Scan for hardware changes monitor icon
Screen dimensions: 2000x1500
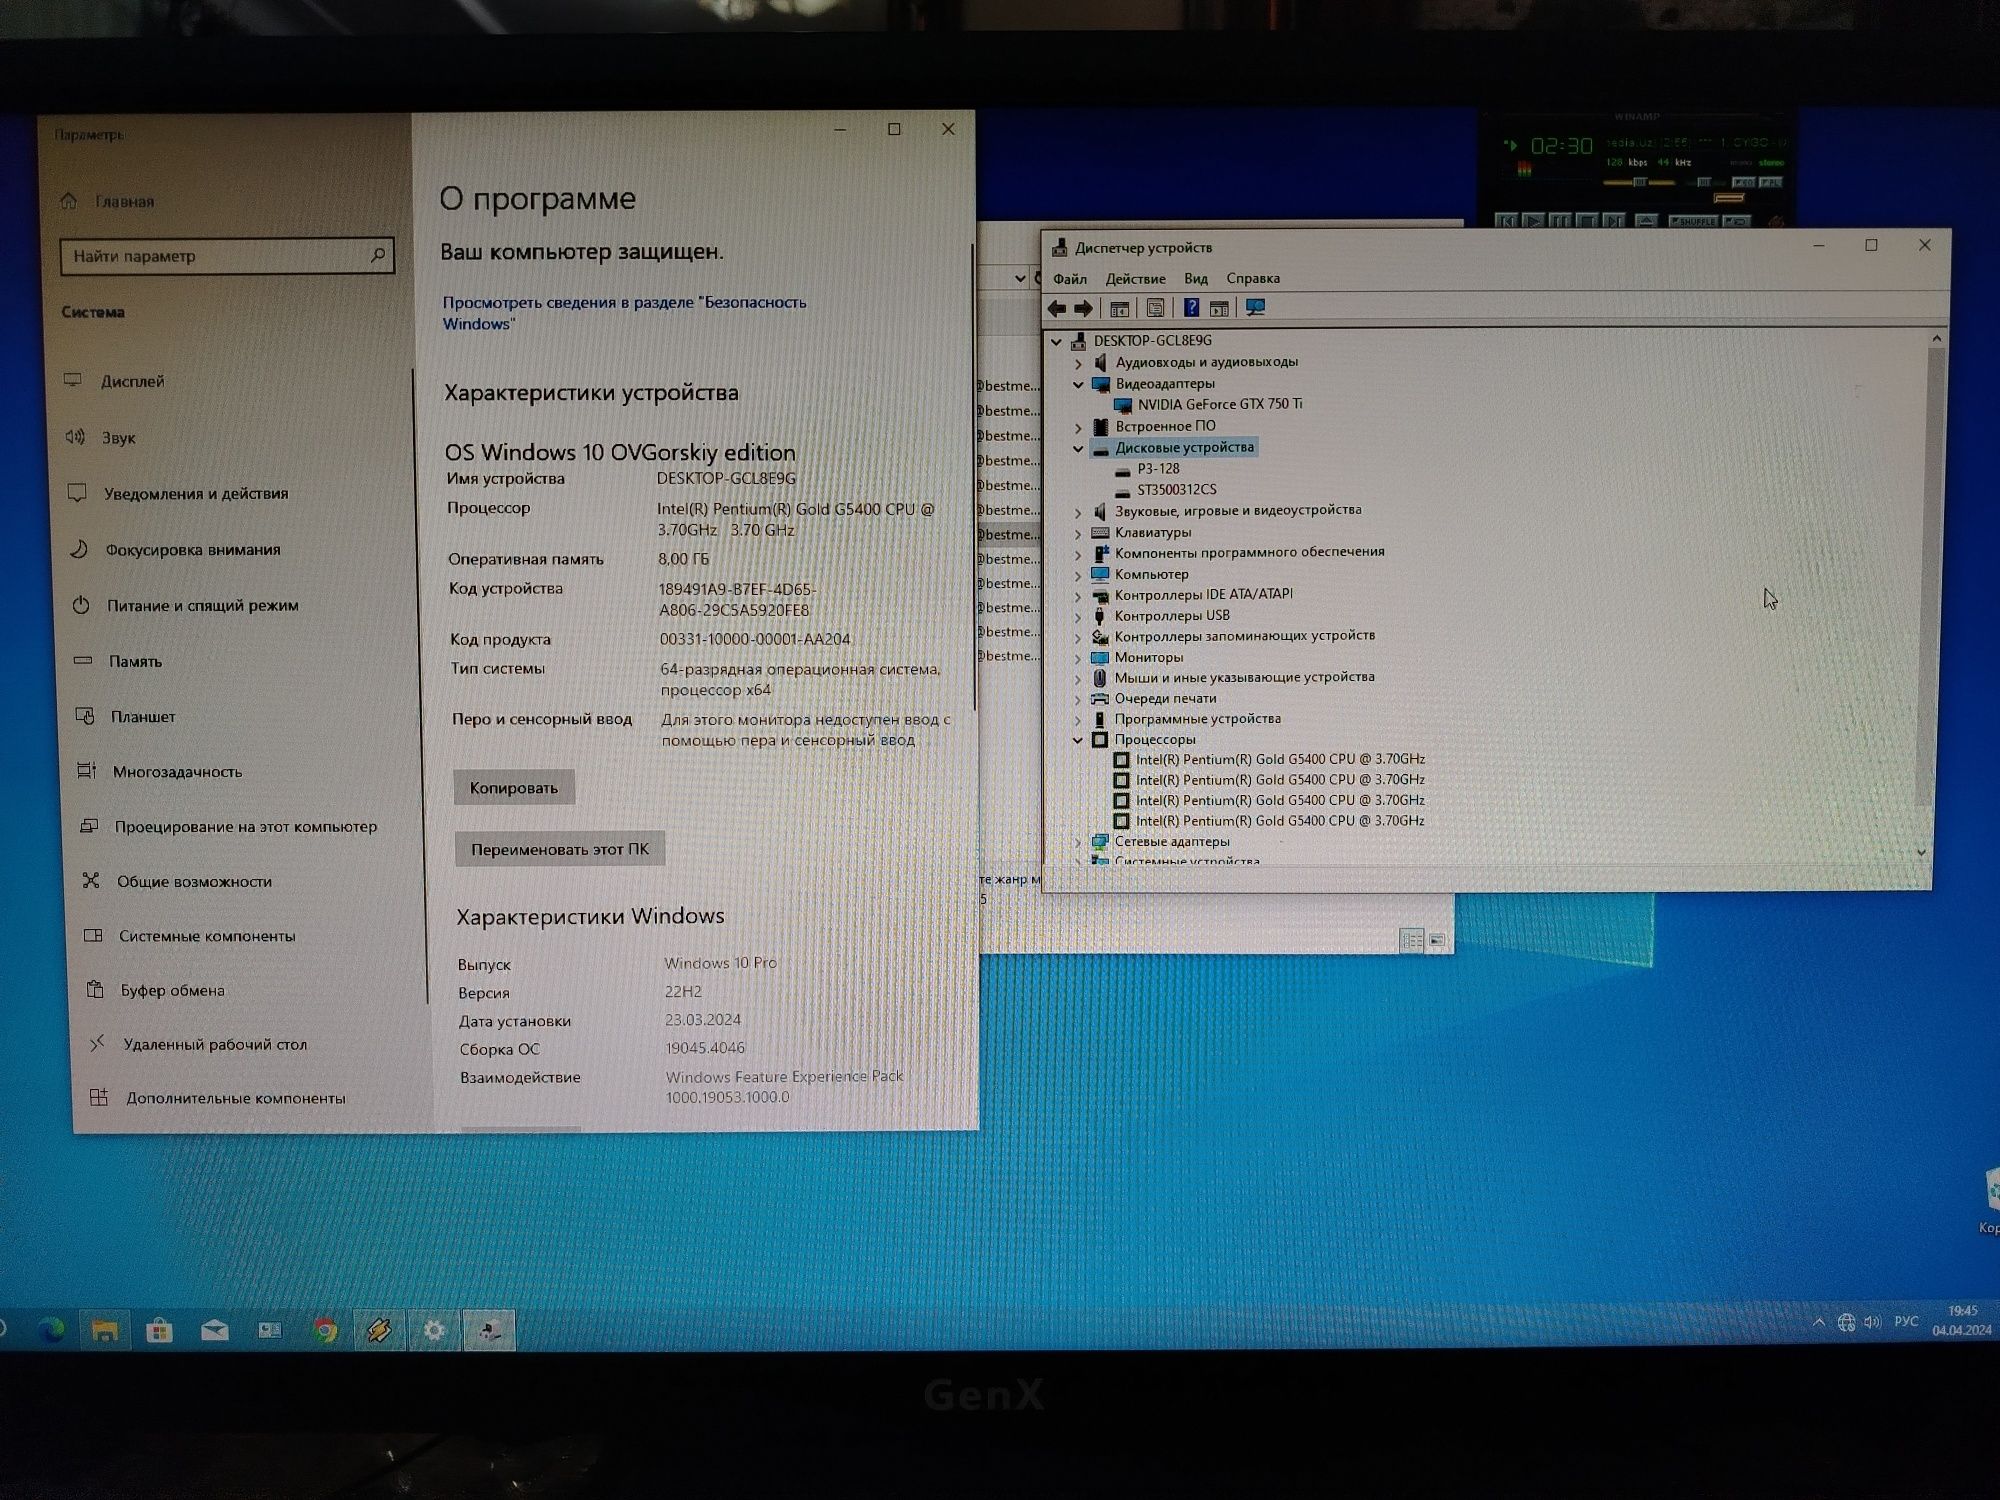1255,308
